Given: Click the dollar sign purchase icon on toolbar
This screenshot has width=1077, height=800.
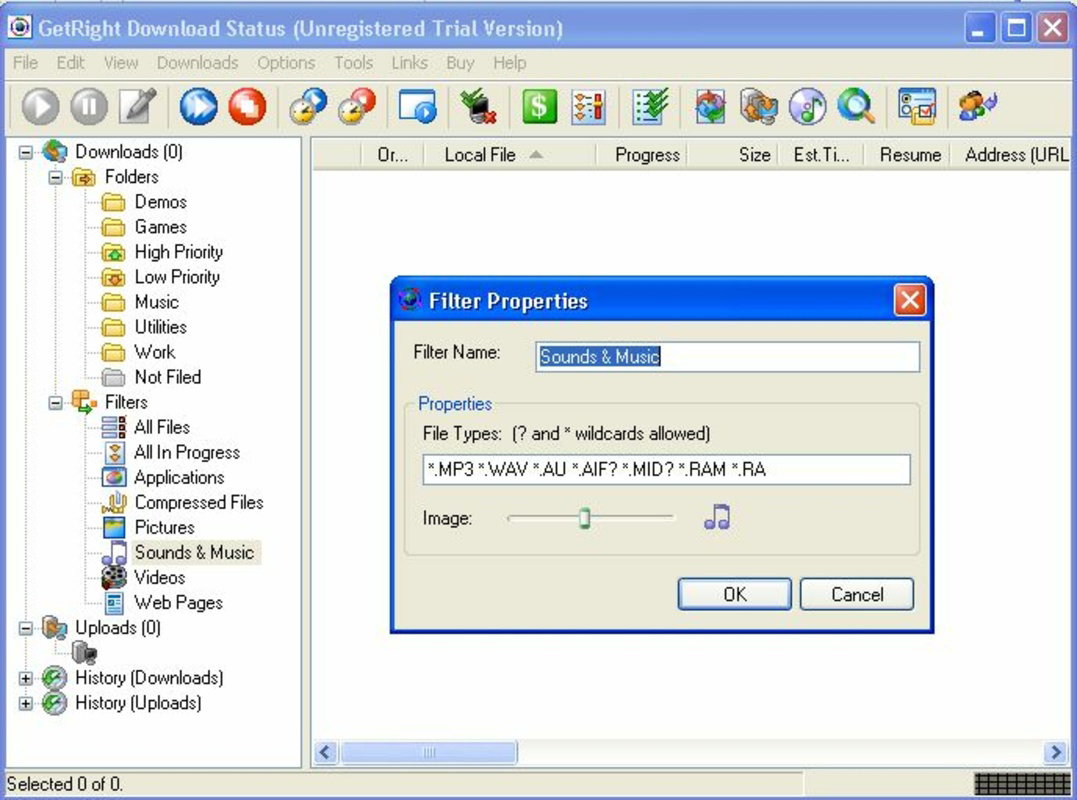Looking at the screenshot, I should (541, 106).
